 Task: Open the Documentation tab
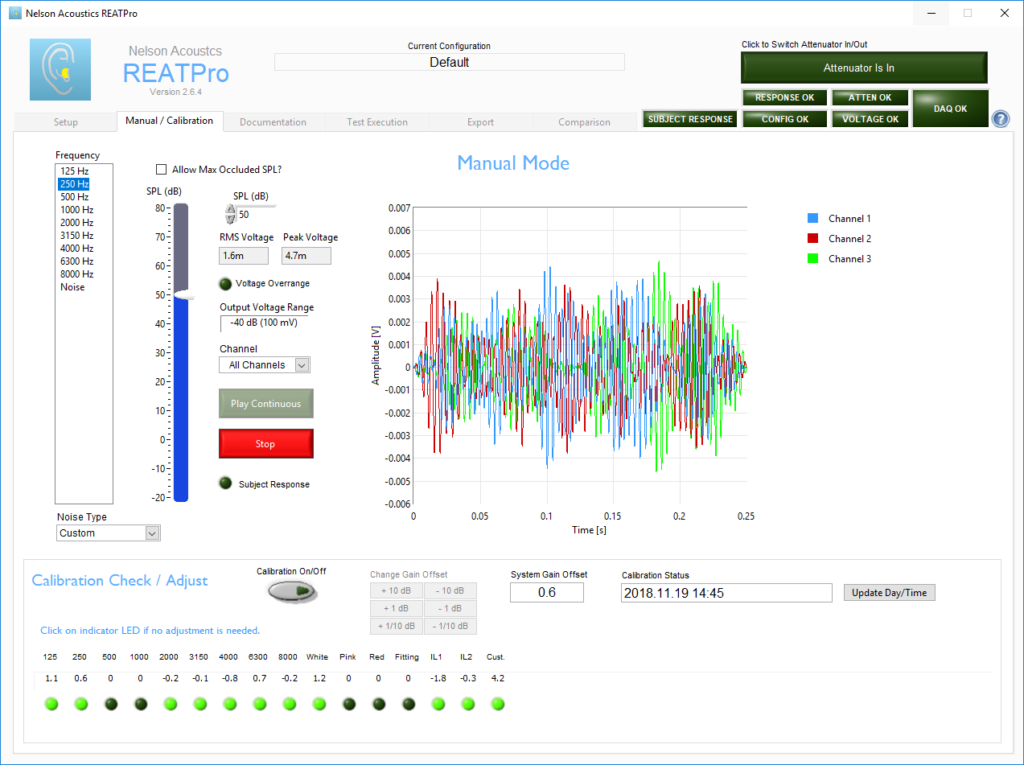[x=274, y=121]
